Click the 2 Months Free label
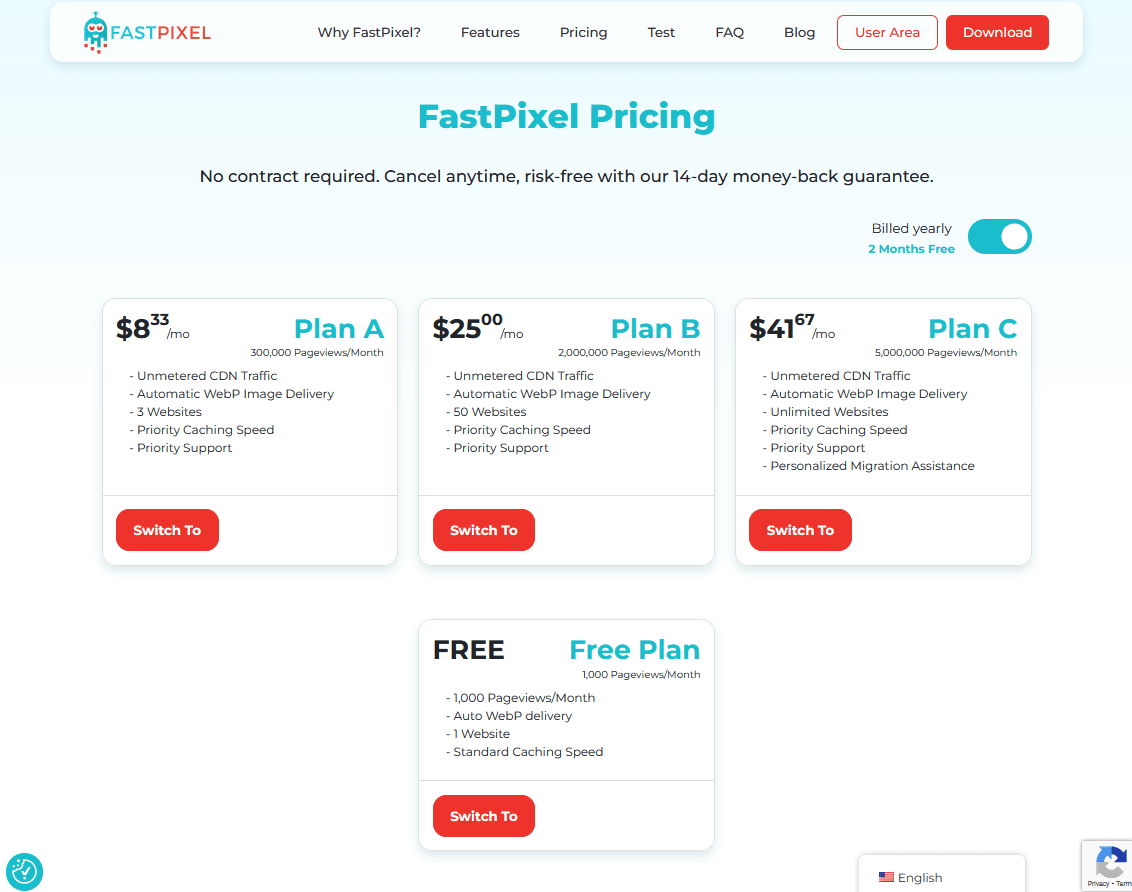Viewport: 1132px width, 892px height. coord(911,249)
